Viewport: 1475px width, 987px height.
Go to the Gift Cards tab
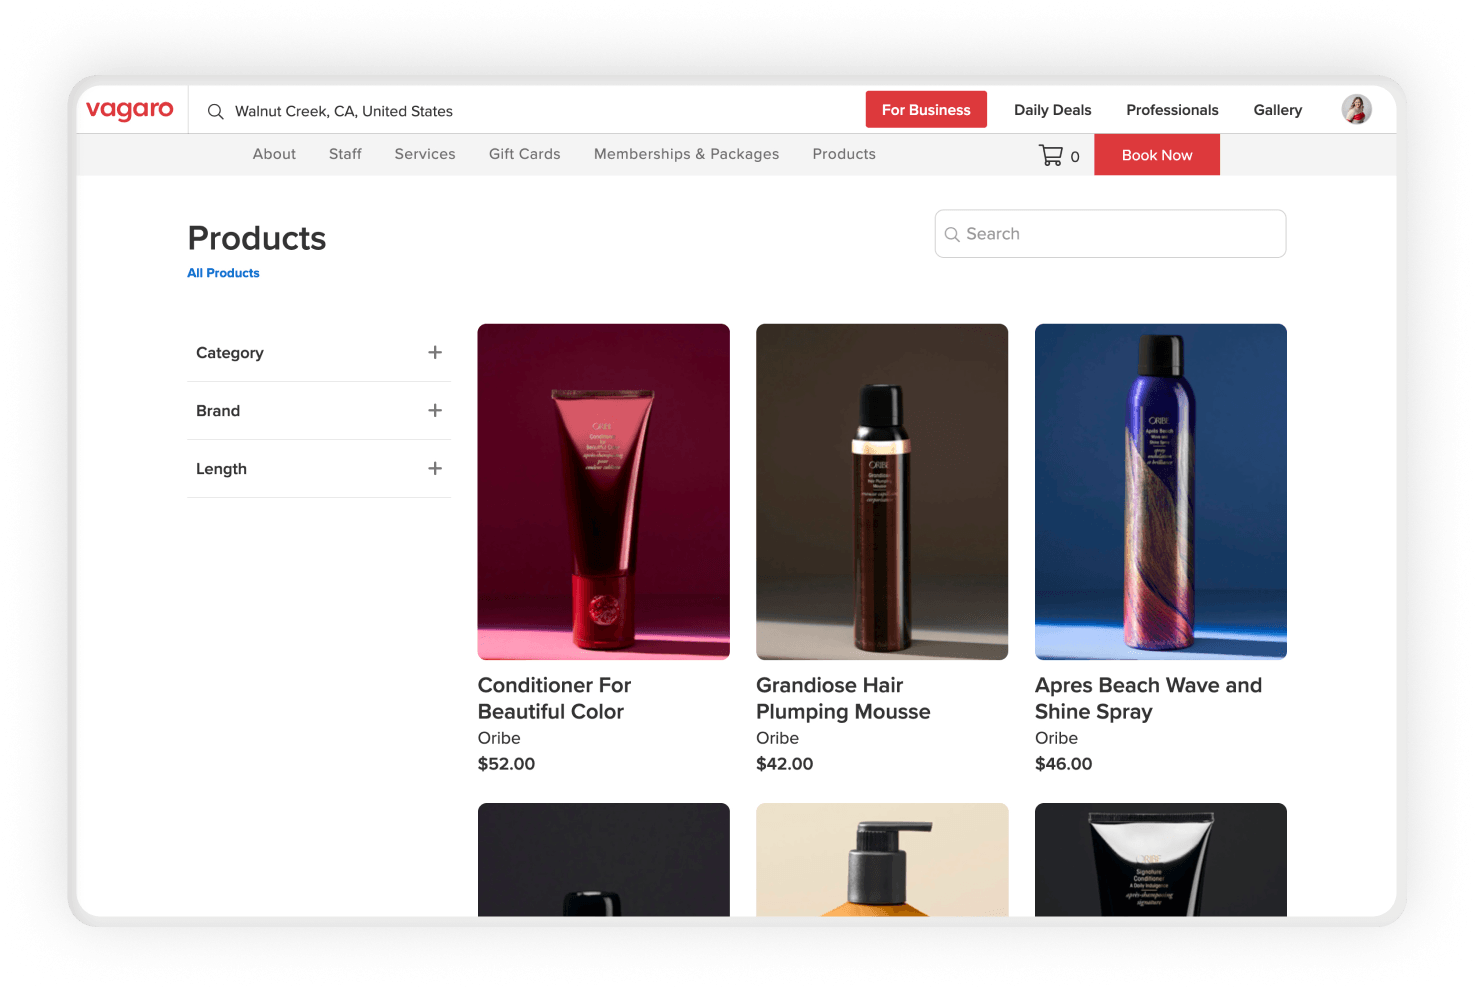coord(524,154)
